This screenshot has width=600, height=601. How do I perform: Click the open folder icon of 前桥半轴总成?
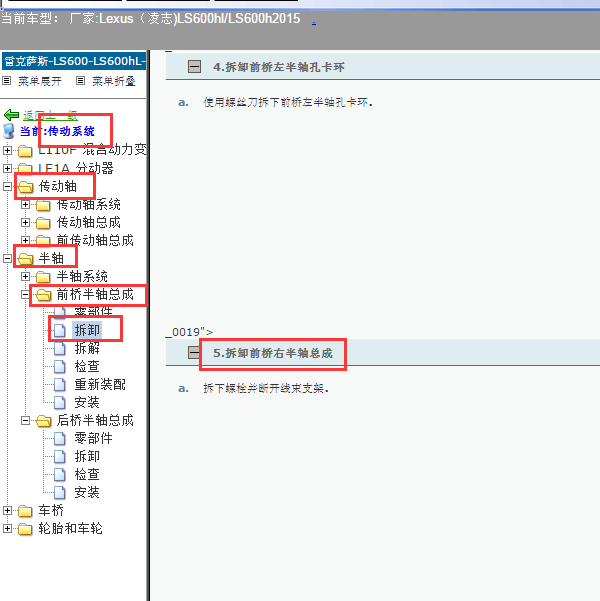pos(44,295)
